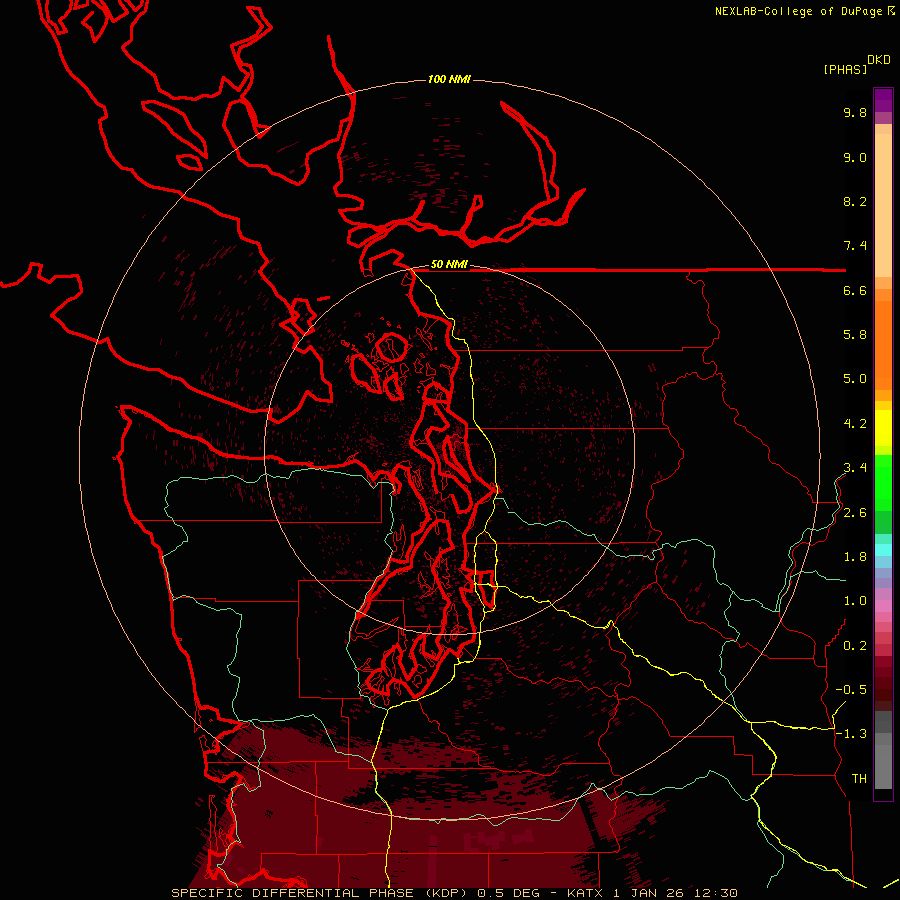Click the DKD label above the color scale

point(879,59)
